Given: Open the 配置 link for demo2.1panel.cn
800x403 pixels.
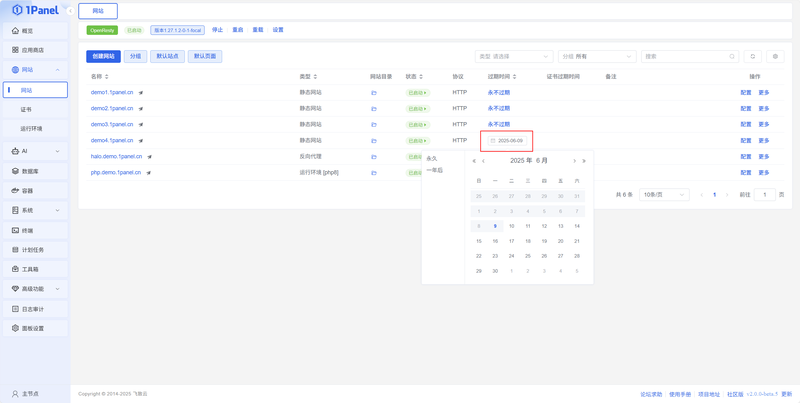Looking at the screenshot, I should pos(746,109).
